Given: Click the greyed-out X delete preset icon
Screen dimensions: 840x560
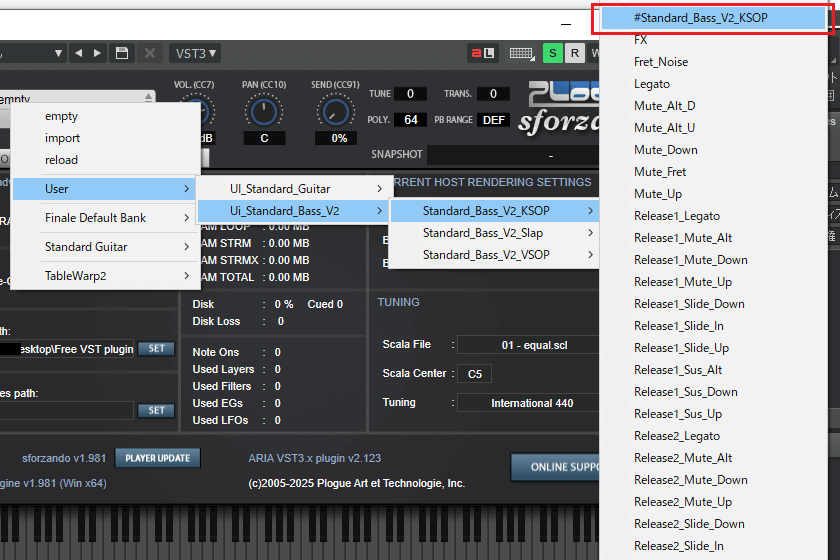Looking at the screenshot, I should tap(150, 53).
